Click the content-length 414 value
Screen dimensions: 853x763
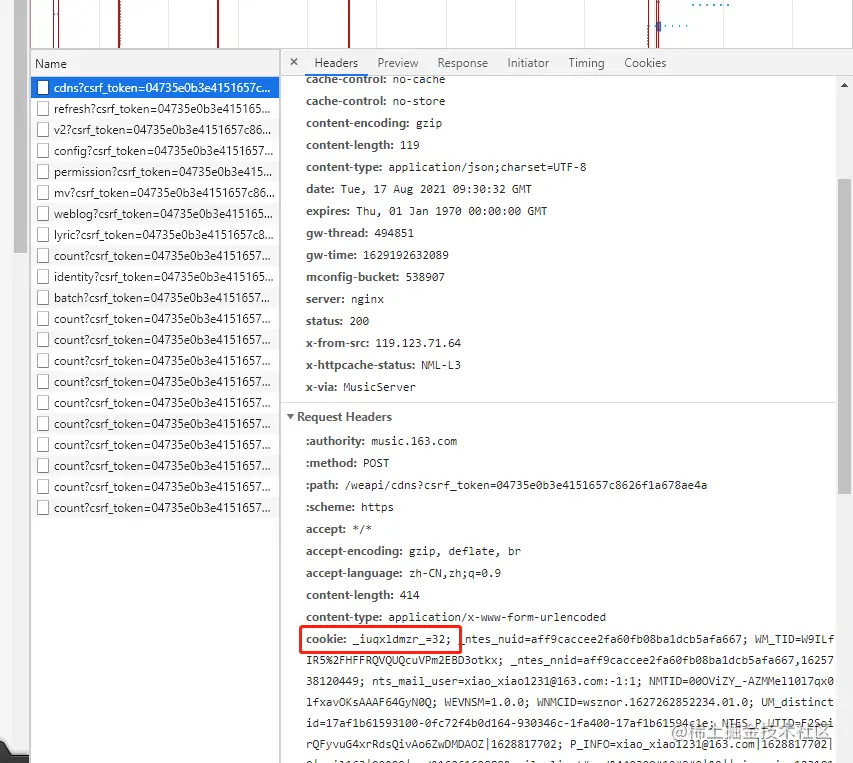coord(410,595)
